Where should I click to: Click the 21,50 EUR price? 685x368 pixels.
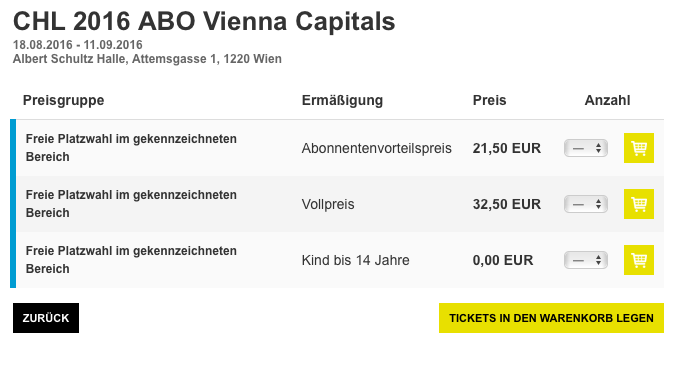(x=507, y=148)
